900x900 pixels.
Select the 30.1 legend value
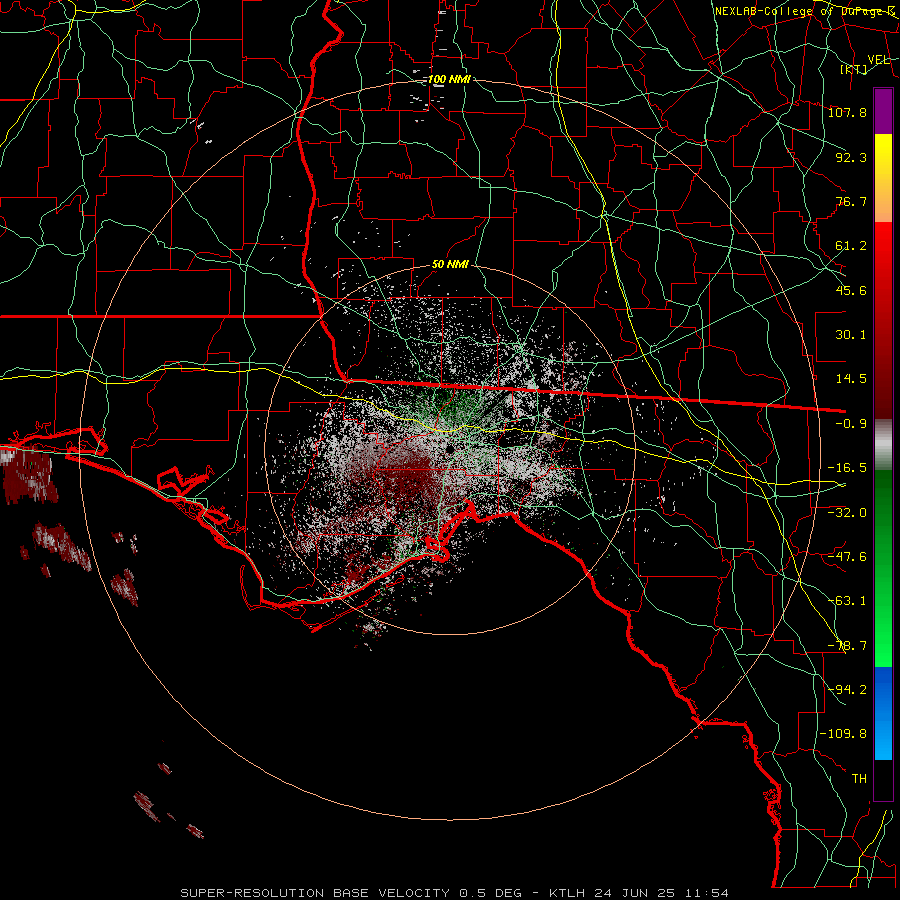pos(851,335)
